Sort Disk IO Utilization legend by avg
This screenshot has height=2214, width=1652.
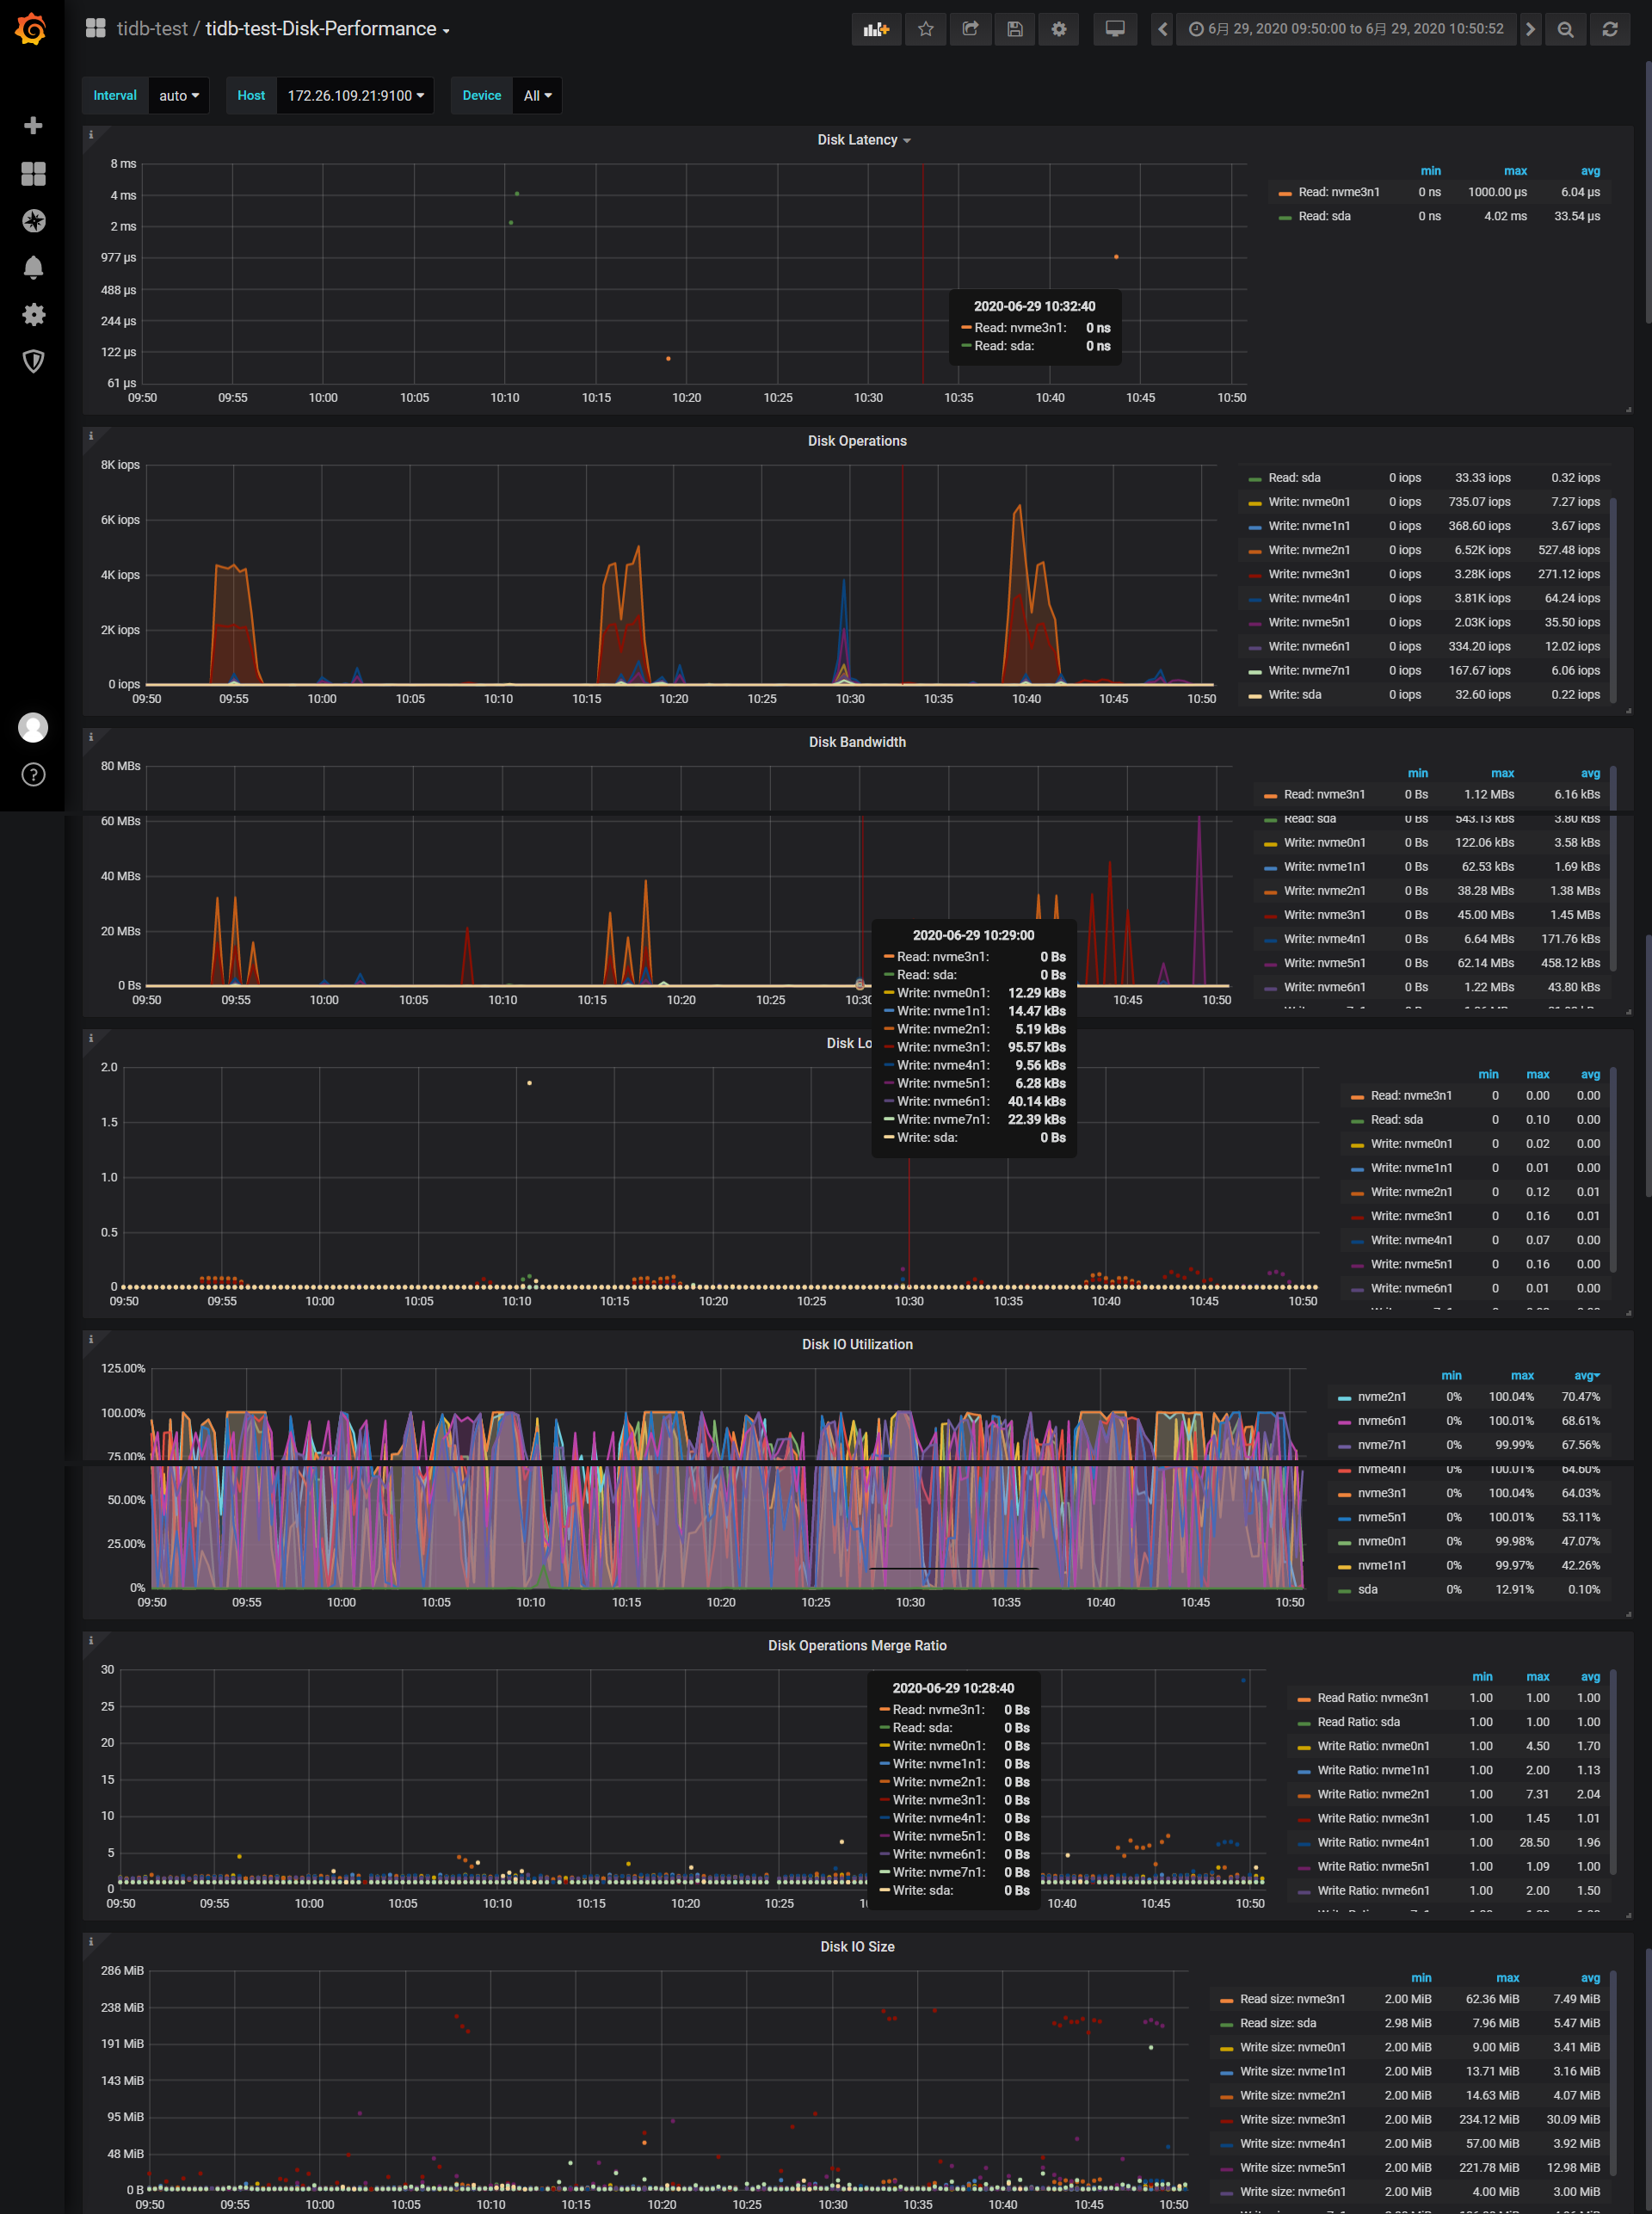point(1586,1376)
